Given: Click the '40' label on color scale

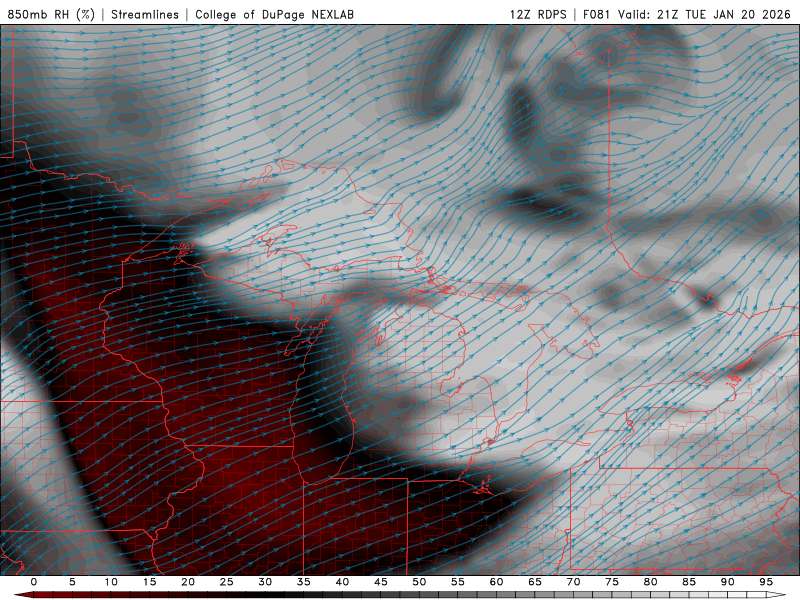Looking at the screenshot, I should (342, 582).
